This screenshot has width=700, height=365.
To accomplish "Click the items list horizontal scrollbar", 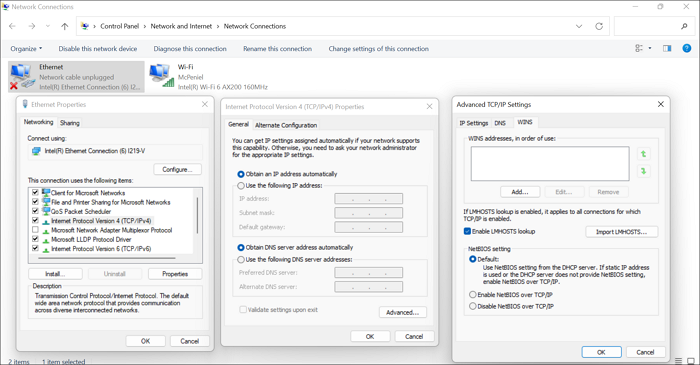I will (x=106, y=258).
